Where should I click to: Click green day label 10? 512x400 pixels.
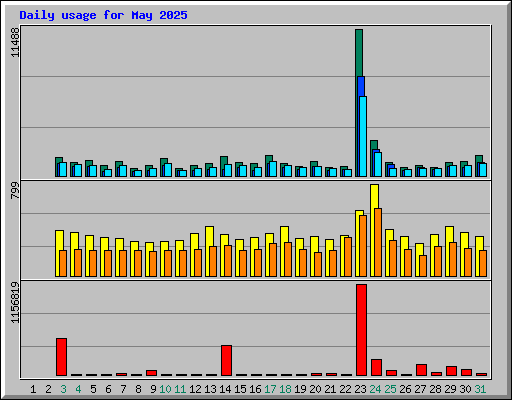tap(165, 389)
